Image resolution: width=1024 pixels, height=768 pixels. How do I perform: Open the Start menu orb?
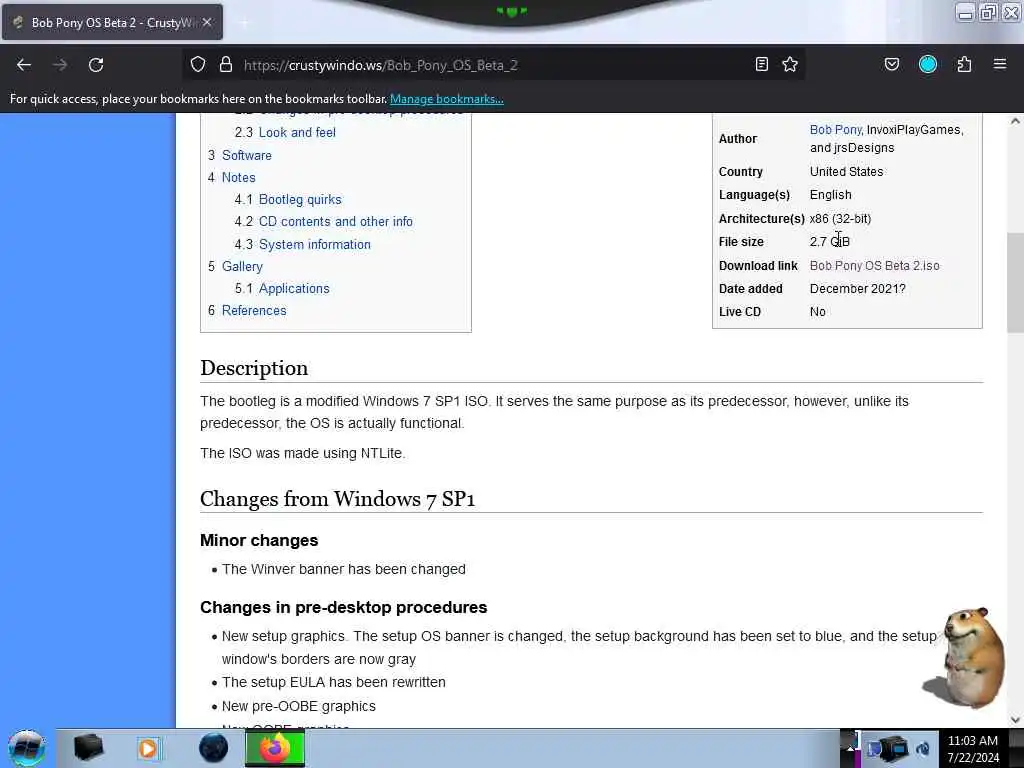click(27, 748)
